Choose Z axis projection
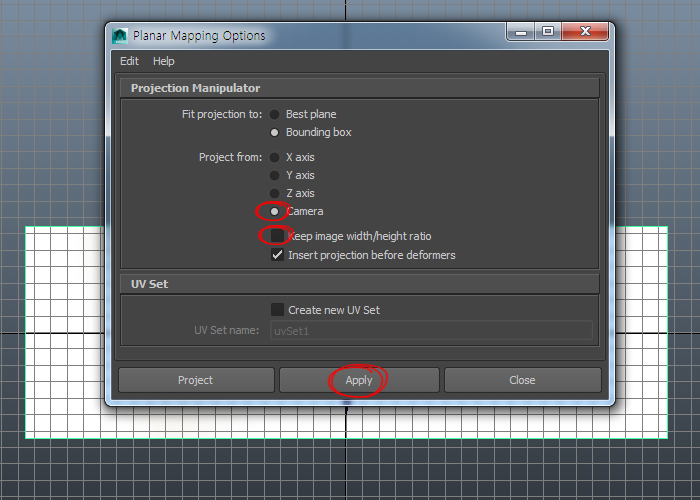 click(x=275, y=193)
